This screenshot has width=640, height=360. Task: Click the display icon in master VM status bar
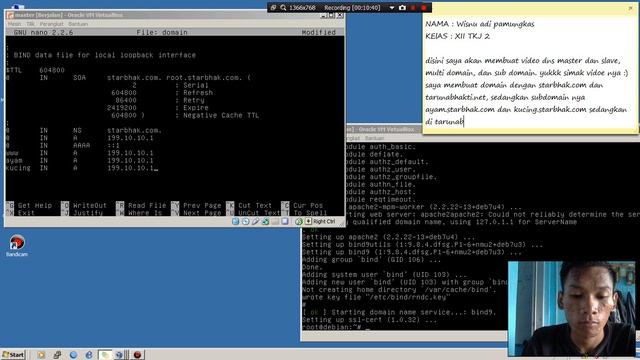click(285, 221)
